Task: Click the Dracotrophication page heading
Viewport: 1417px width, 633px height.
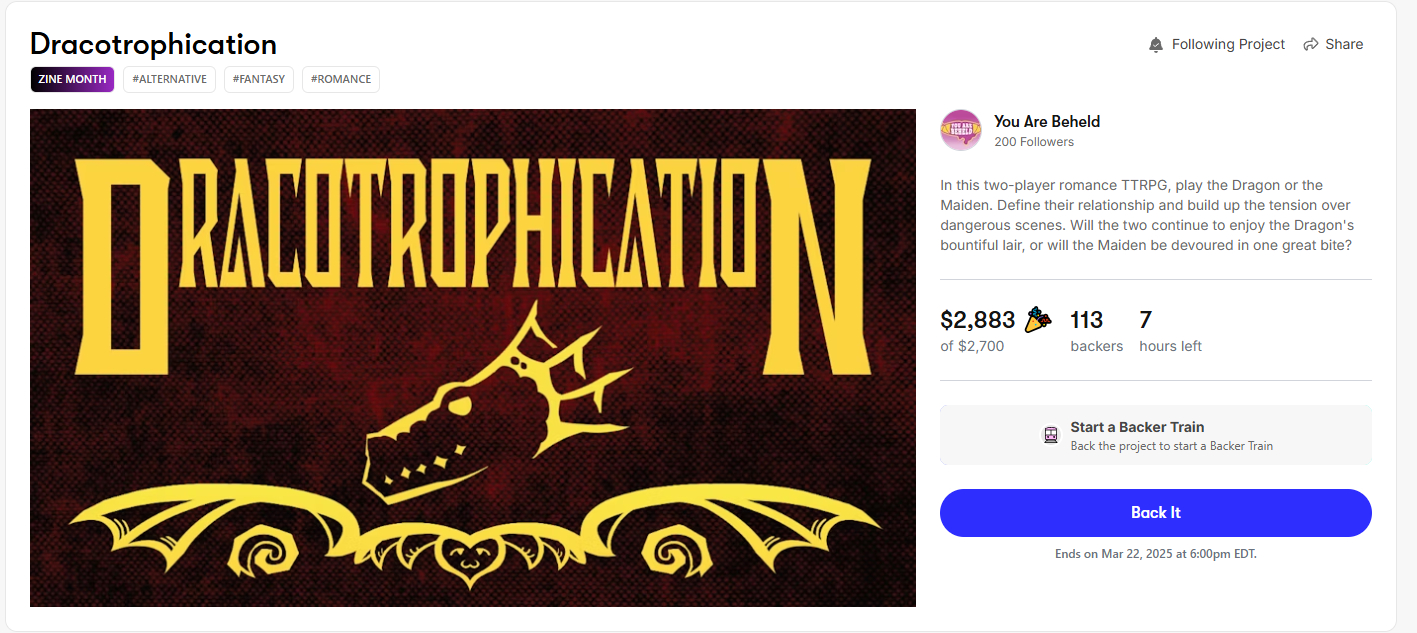Action: [x=153, y=44]
